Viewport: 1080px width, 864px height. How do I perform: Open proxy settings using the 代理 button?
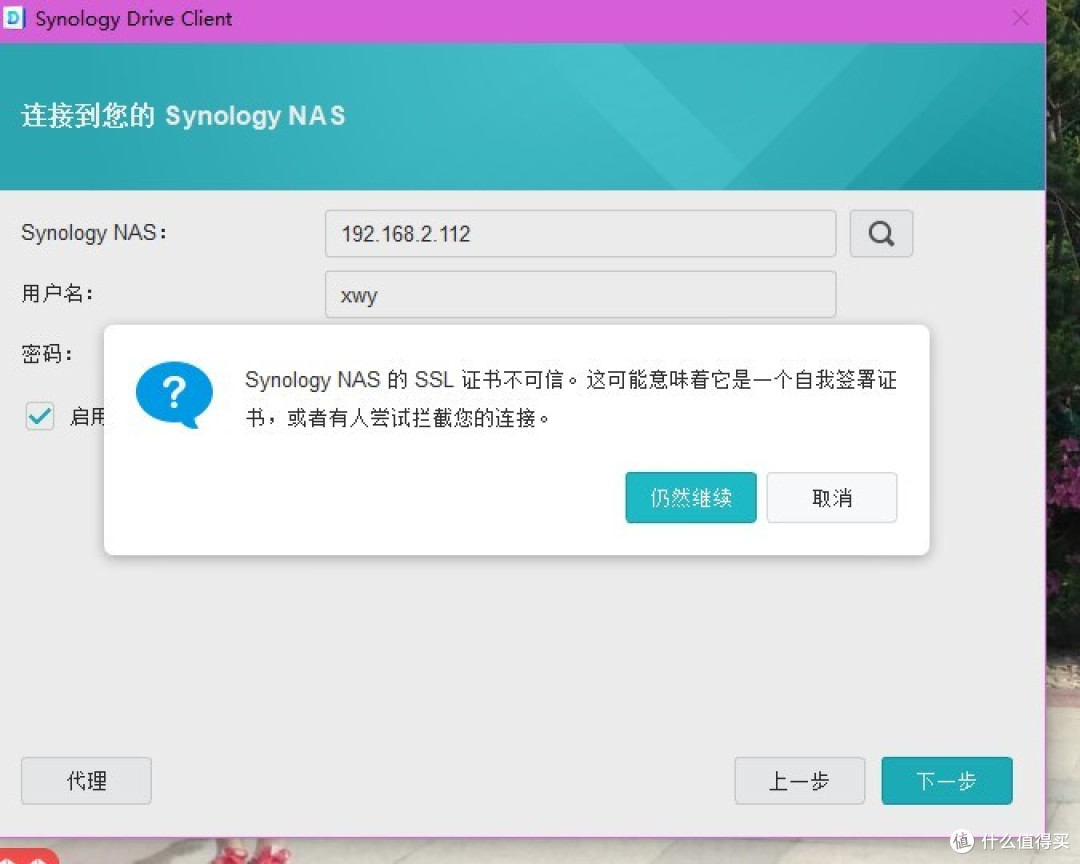[86, 781]
